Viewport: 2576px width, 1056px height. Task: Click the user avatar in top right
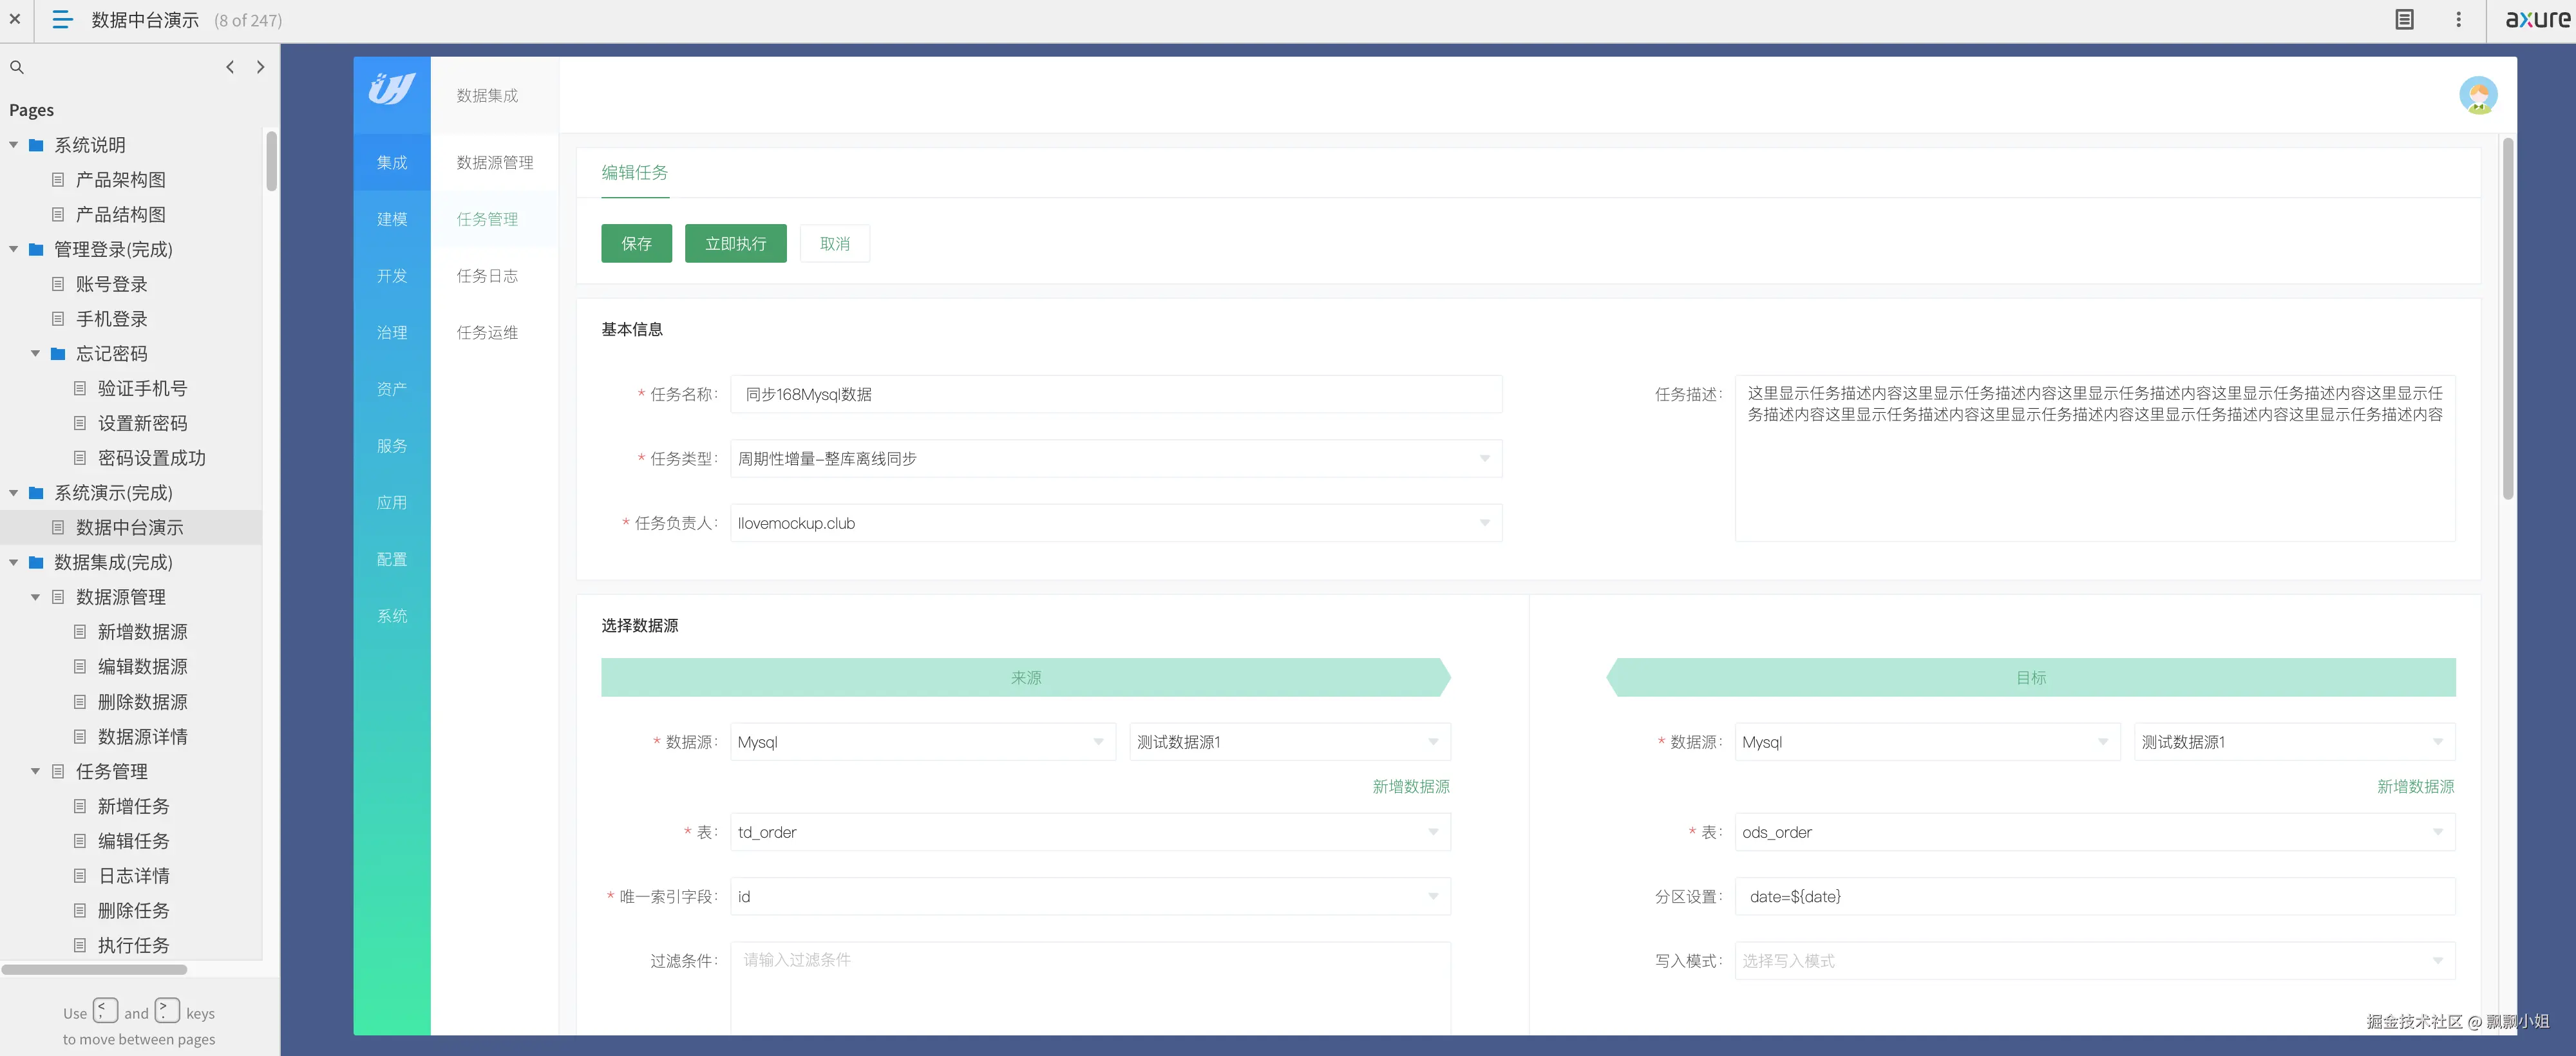click(x=2479, y=95)
